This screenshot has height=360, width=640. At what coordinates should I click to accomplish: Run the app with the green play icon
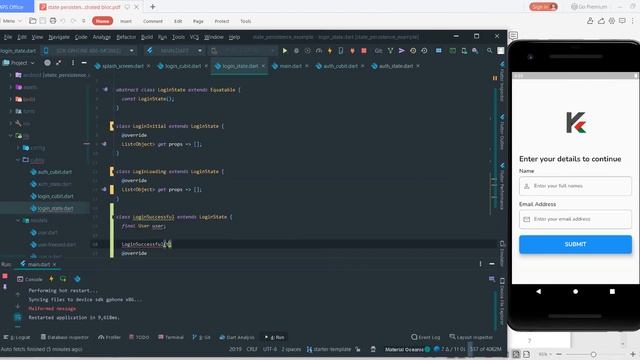pyautogui.click(x=285, y=51)
